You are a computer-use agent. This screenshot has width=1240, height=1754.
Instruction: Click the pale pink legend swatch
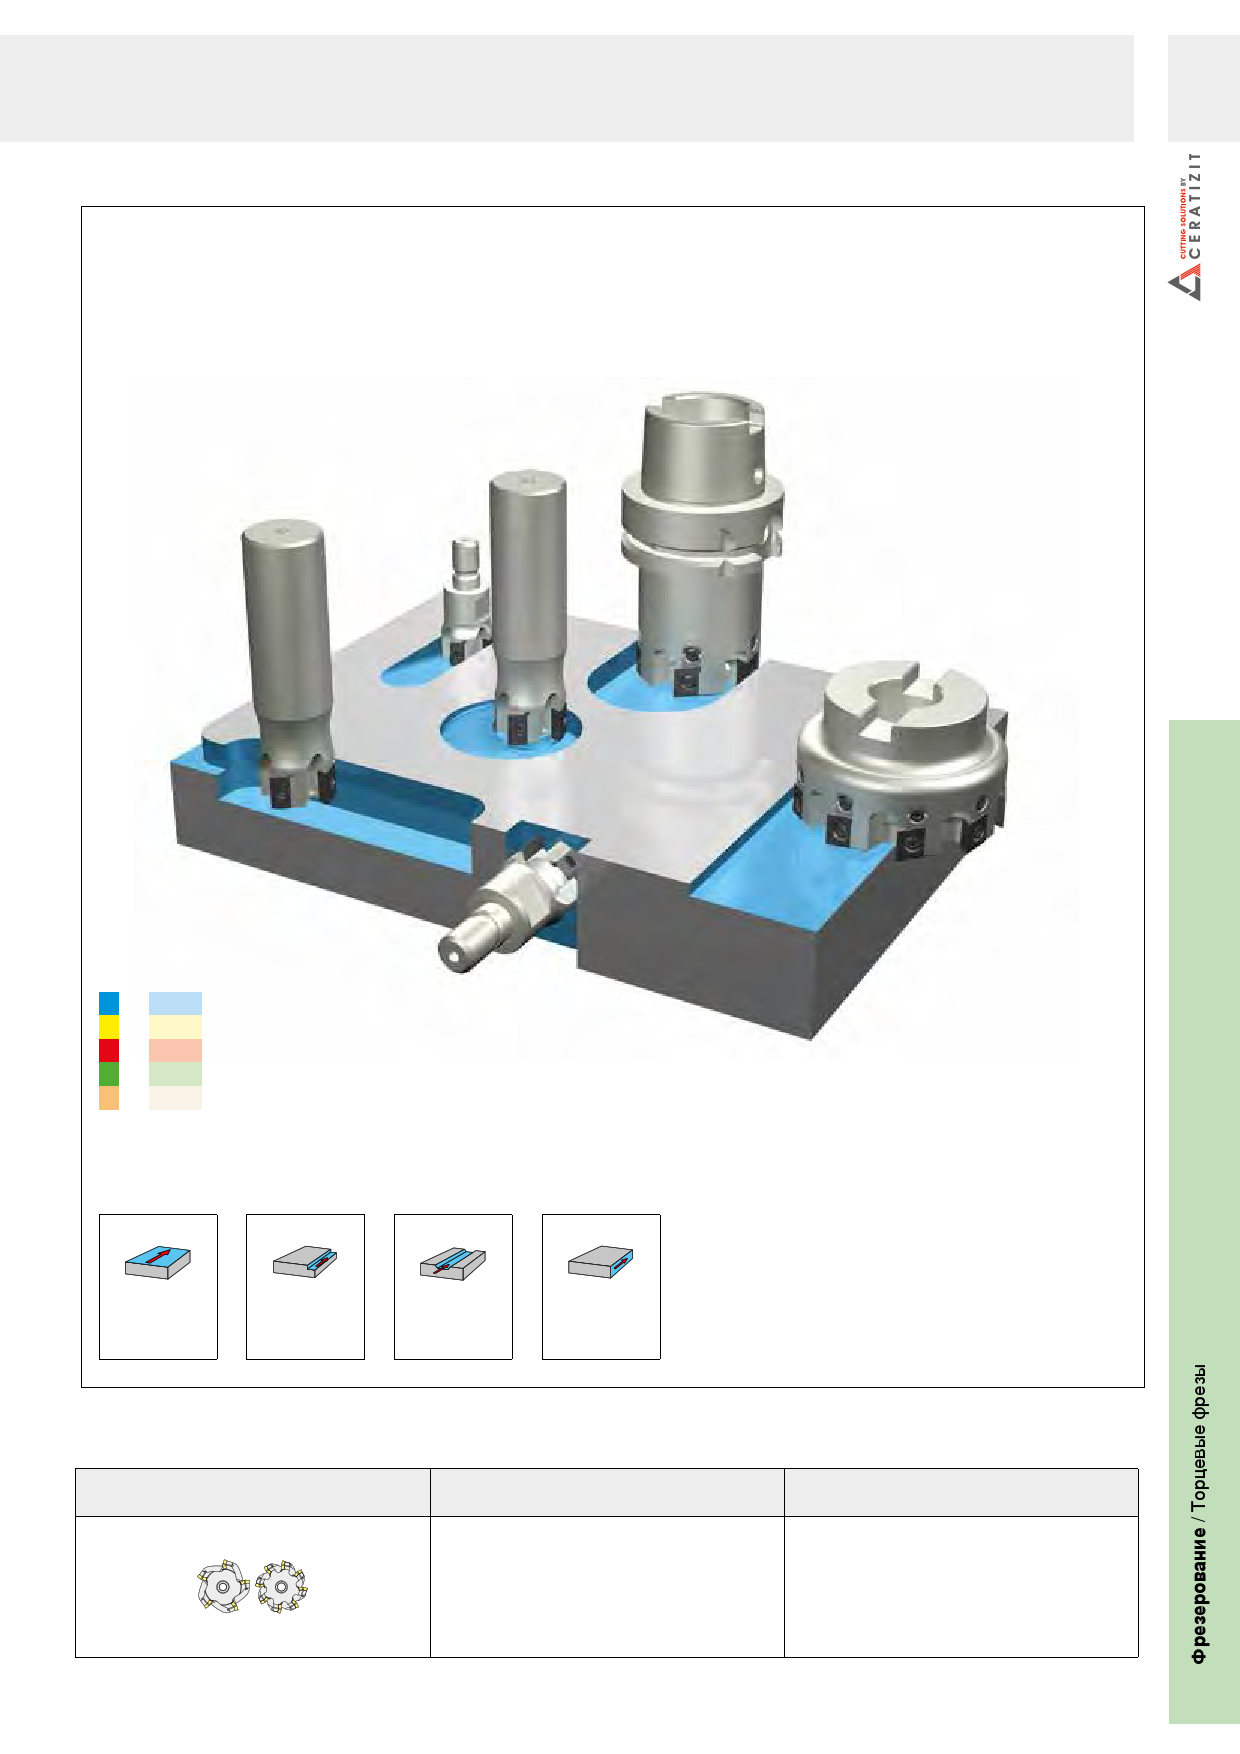coord(175,1050)
